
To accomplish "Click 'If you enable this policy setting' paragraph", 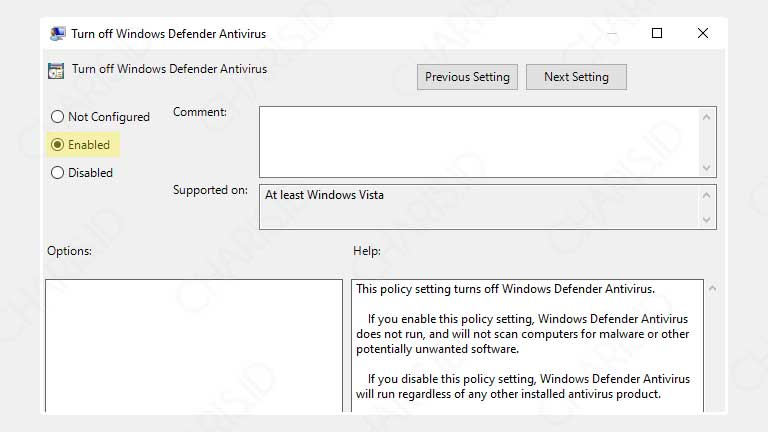I will tap(523, 334).
